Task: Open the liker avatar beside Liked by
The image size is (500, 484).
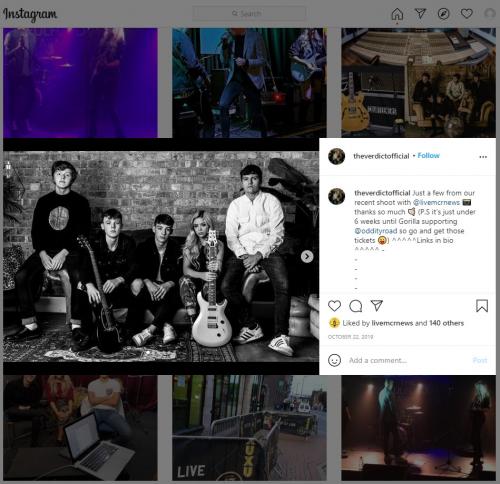Action: point(334,323)
